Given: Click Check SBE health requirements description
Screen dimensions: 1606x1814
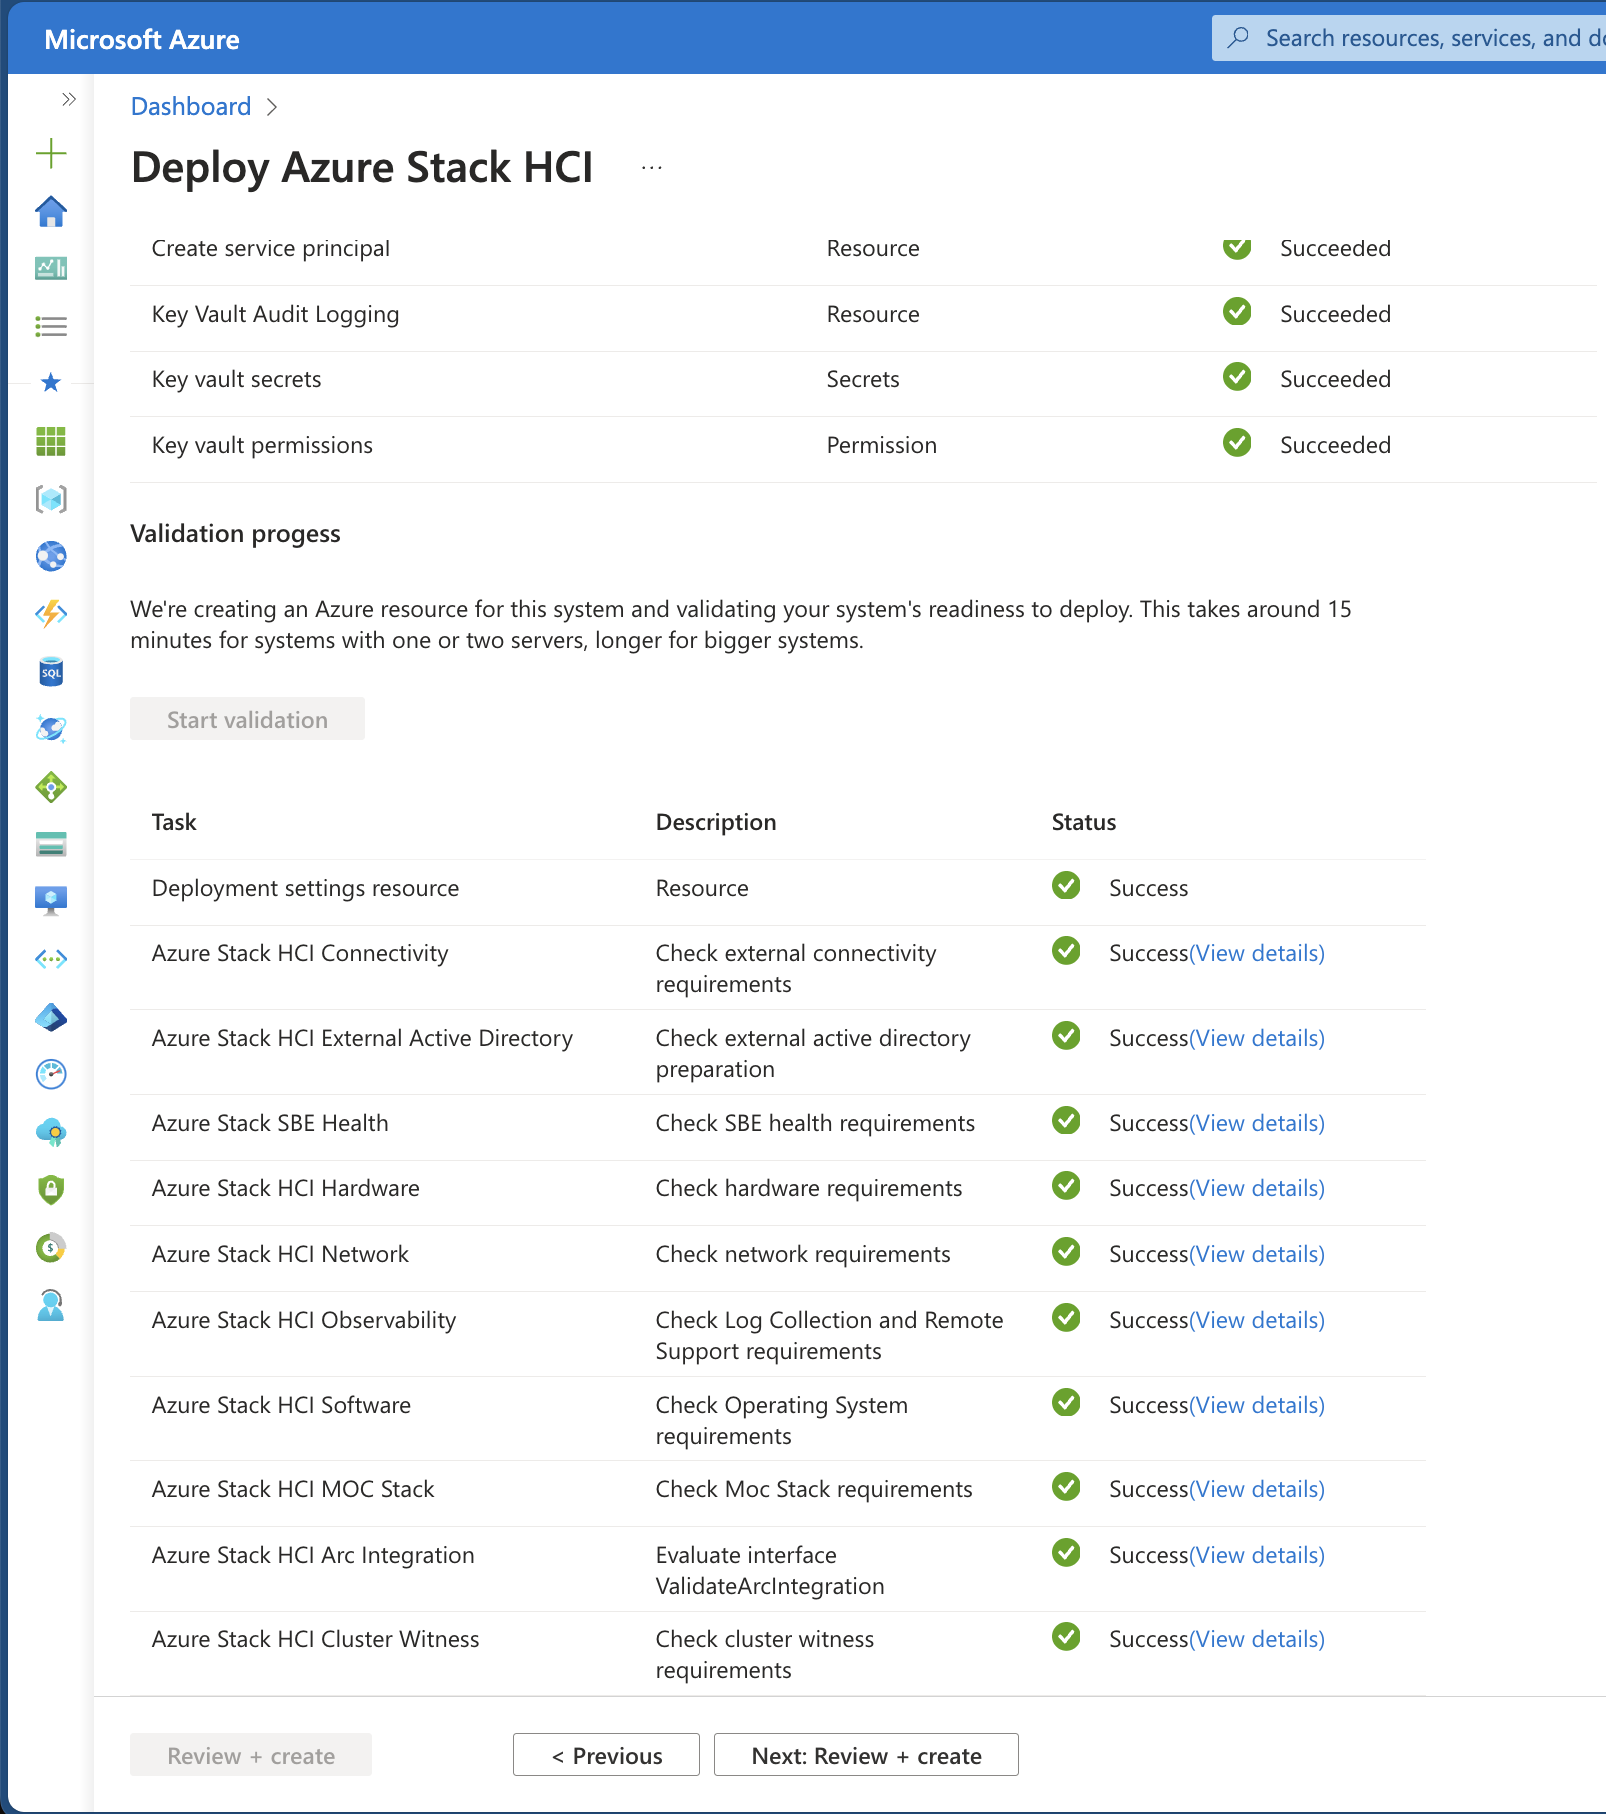Looking at the screenshot, I should [815, 1123].
